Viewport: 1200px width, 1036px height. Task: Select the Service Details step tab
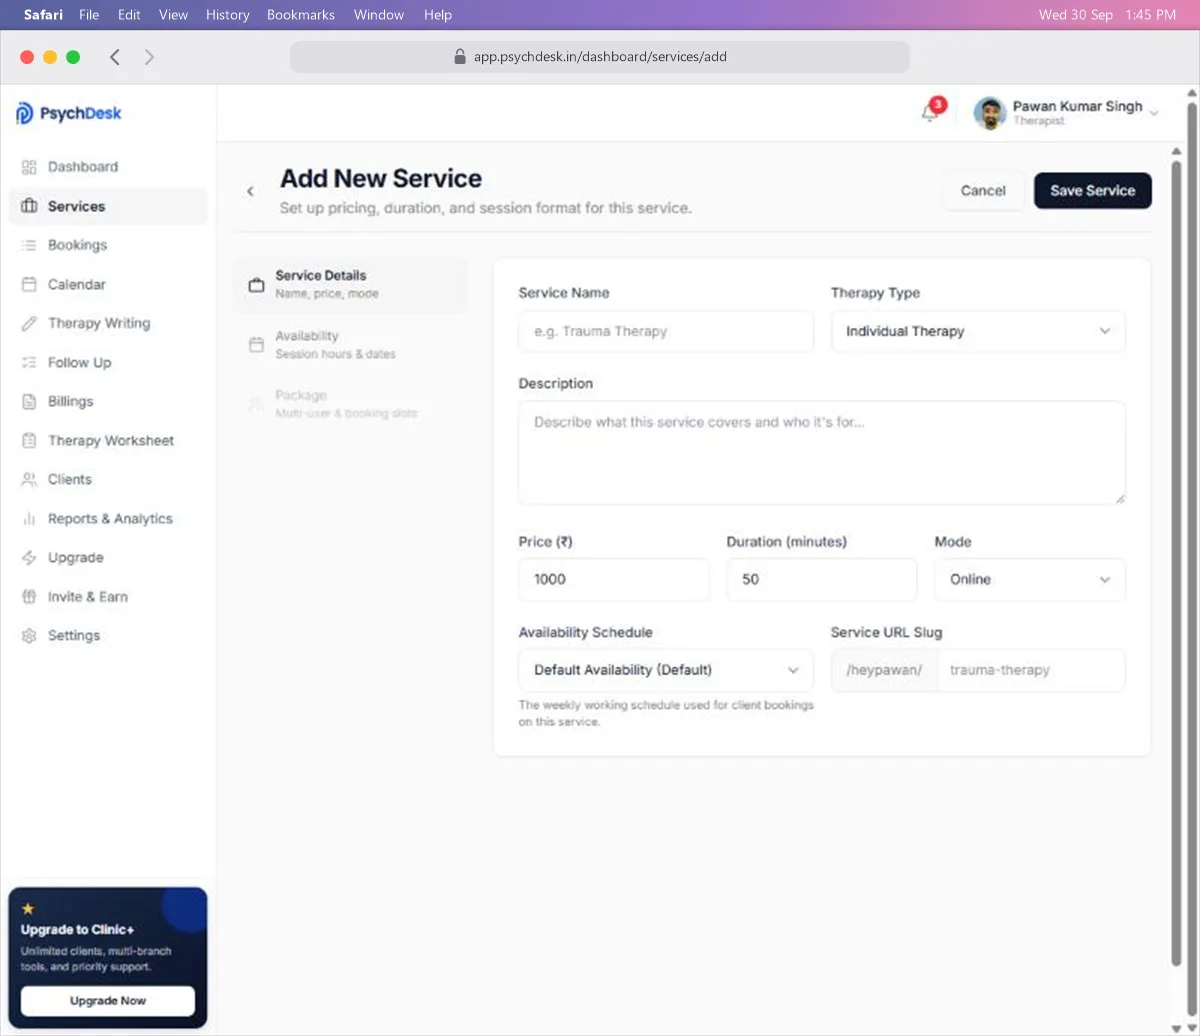pos(350,285)
